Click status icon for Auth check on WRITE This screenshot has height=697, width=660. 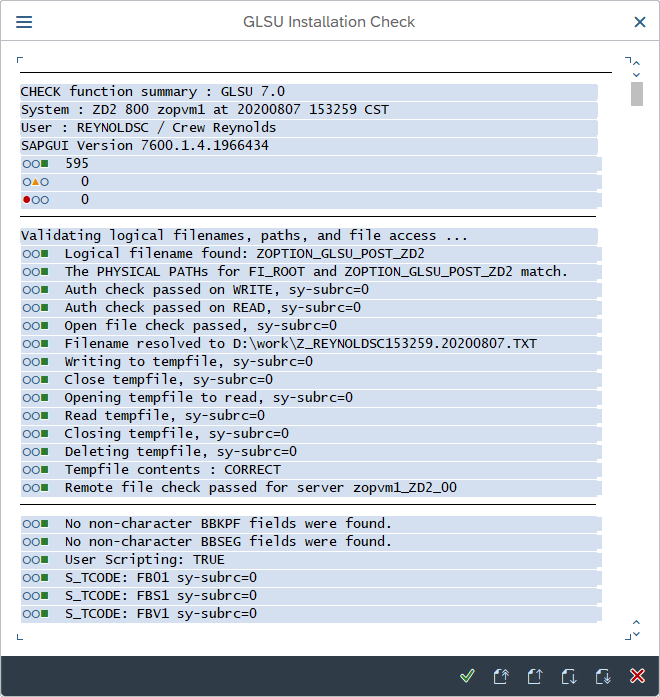point(36,290)
